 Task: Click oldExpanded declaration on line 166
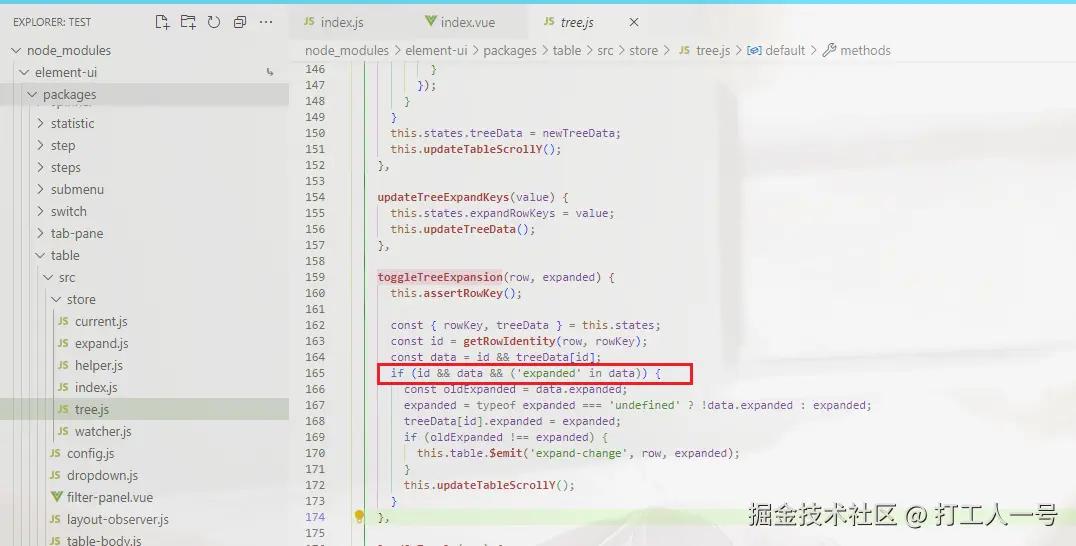pos(479,389)
